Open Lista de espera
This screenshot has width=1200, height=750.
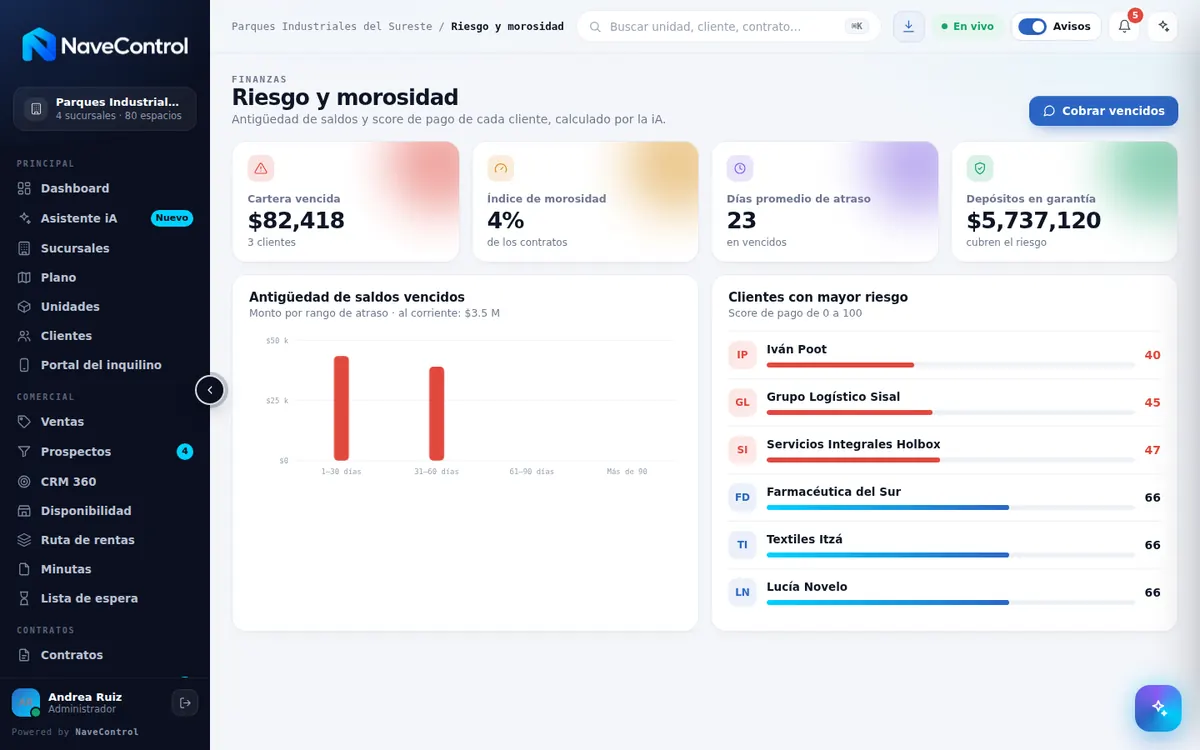[x=105, y=598]
